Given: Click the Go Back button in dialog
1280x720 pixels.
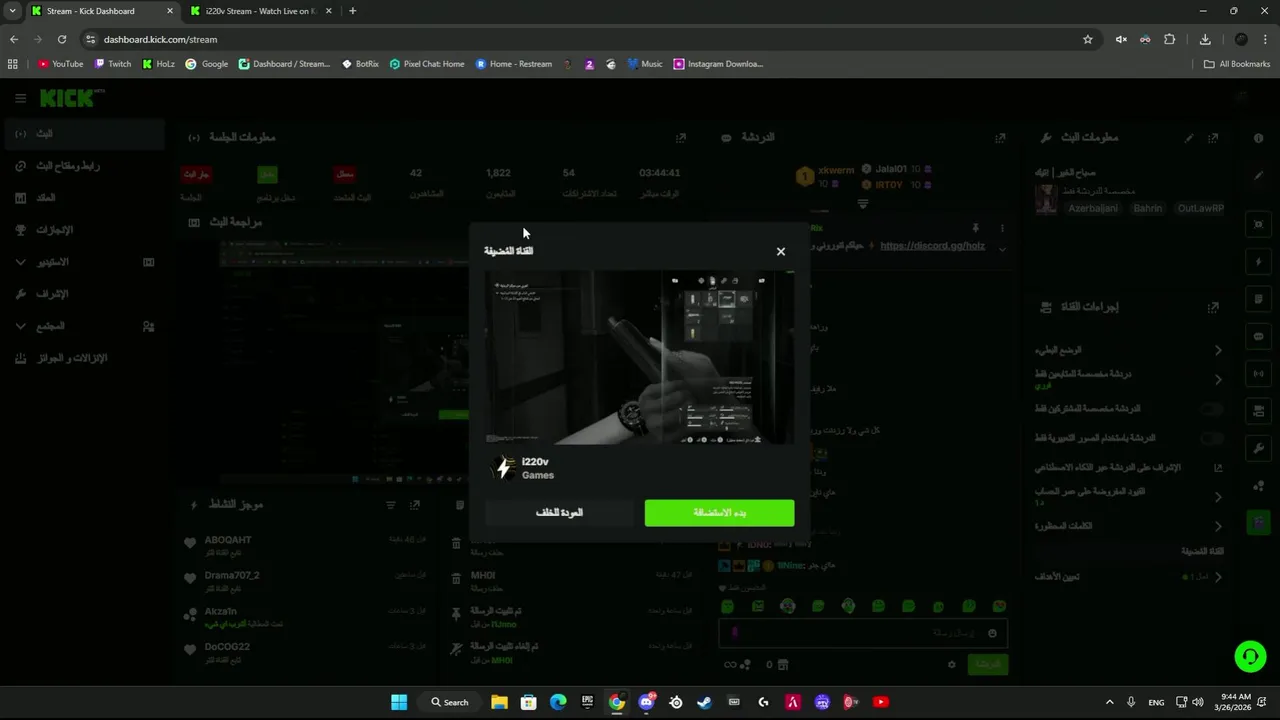Looking at the screenshot, I should tap(559, 513).
